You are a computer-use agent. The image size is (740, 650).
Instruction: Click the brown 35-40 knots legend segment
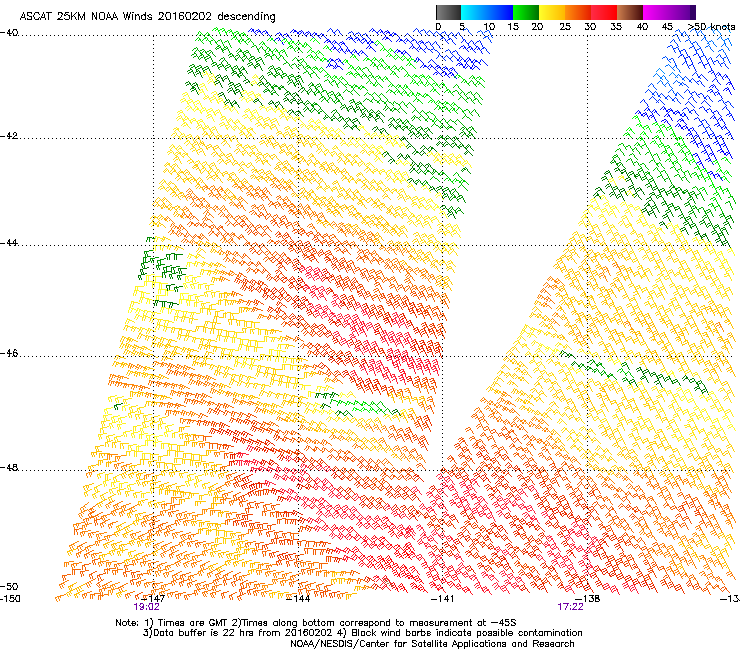(x=630, y=12)
